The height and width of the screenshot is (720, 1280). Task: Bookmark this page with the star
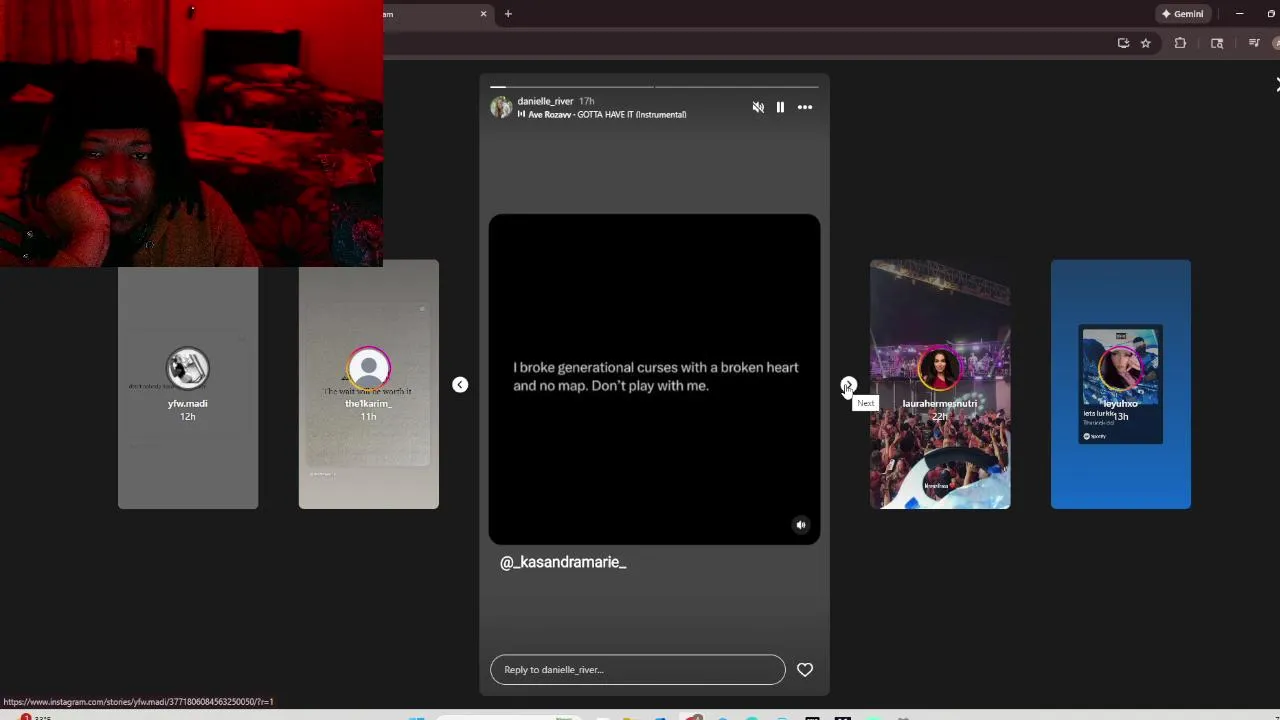click(1146, 43)
